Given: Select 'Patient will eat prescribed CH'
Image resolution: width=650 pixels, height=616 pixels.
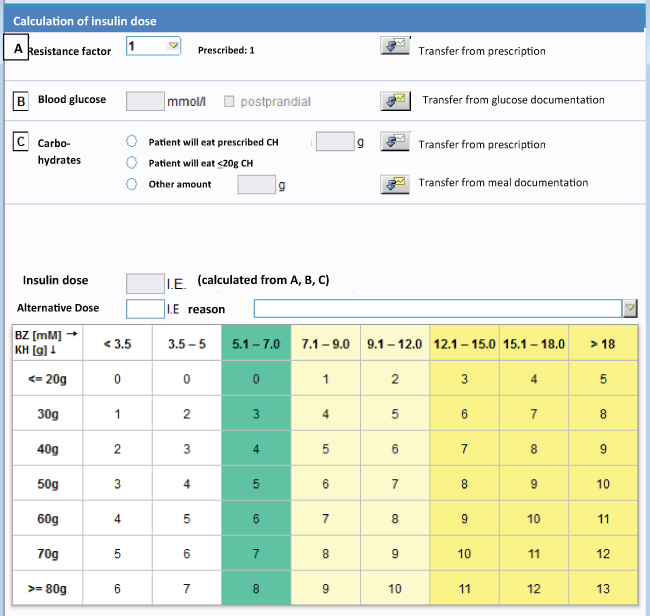Looking at the screenshot, I should [x=131, y=142].
